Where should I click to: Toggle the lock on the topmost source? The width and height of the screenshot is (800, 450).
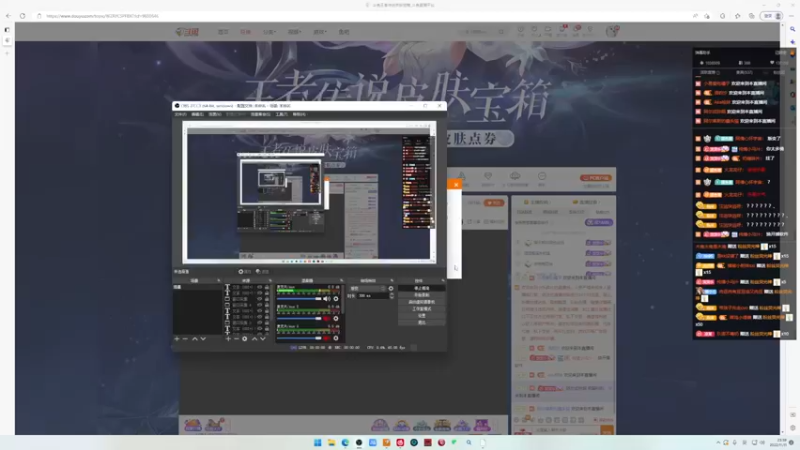tap(267, 287)
